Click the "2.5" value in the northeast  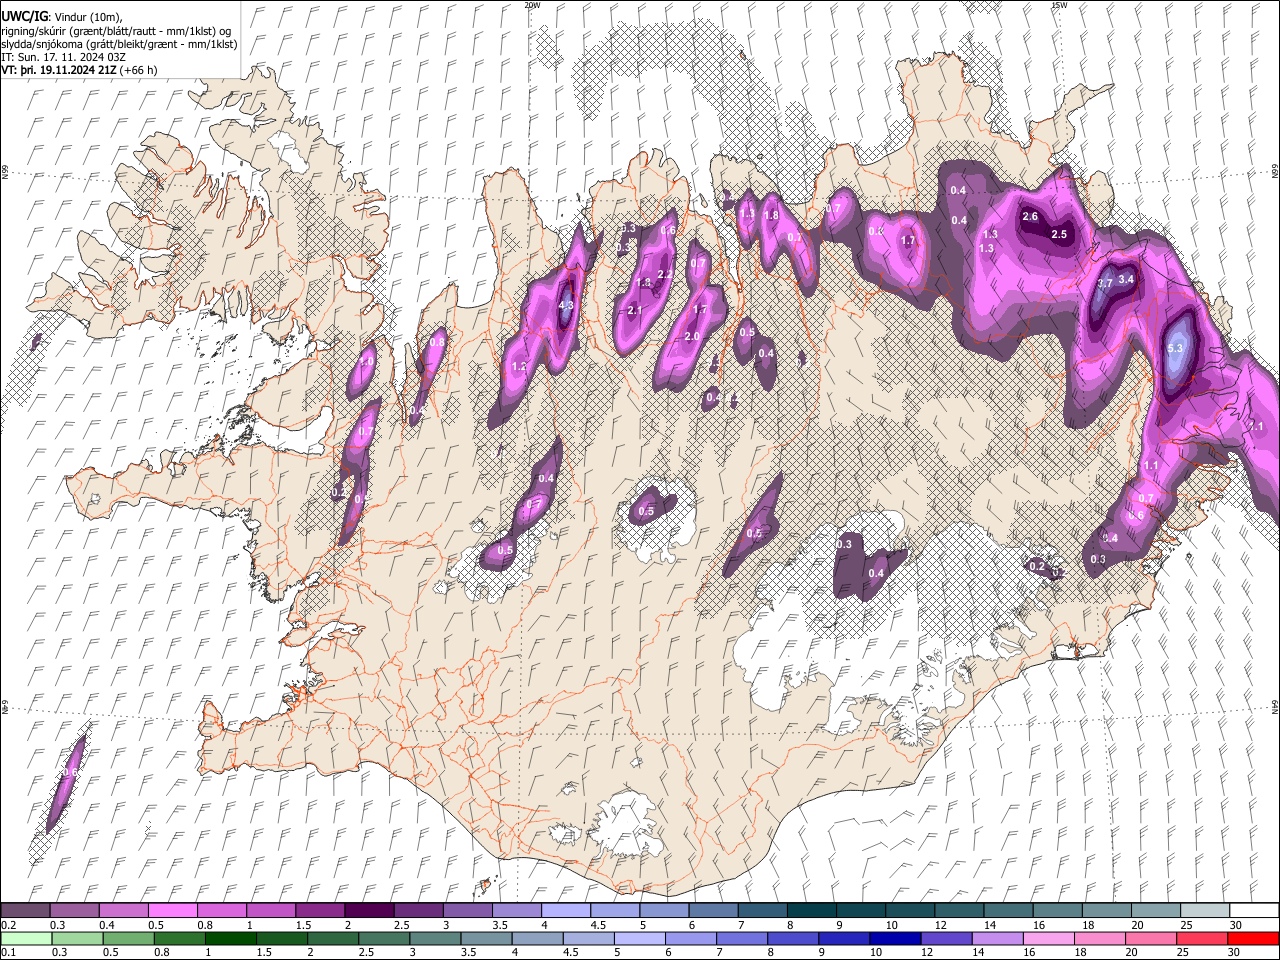pyautogui.click(x=1060, y=234)
